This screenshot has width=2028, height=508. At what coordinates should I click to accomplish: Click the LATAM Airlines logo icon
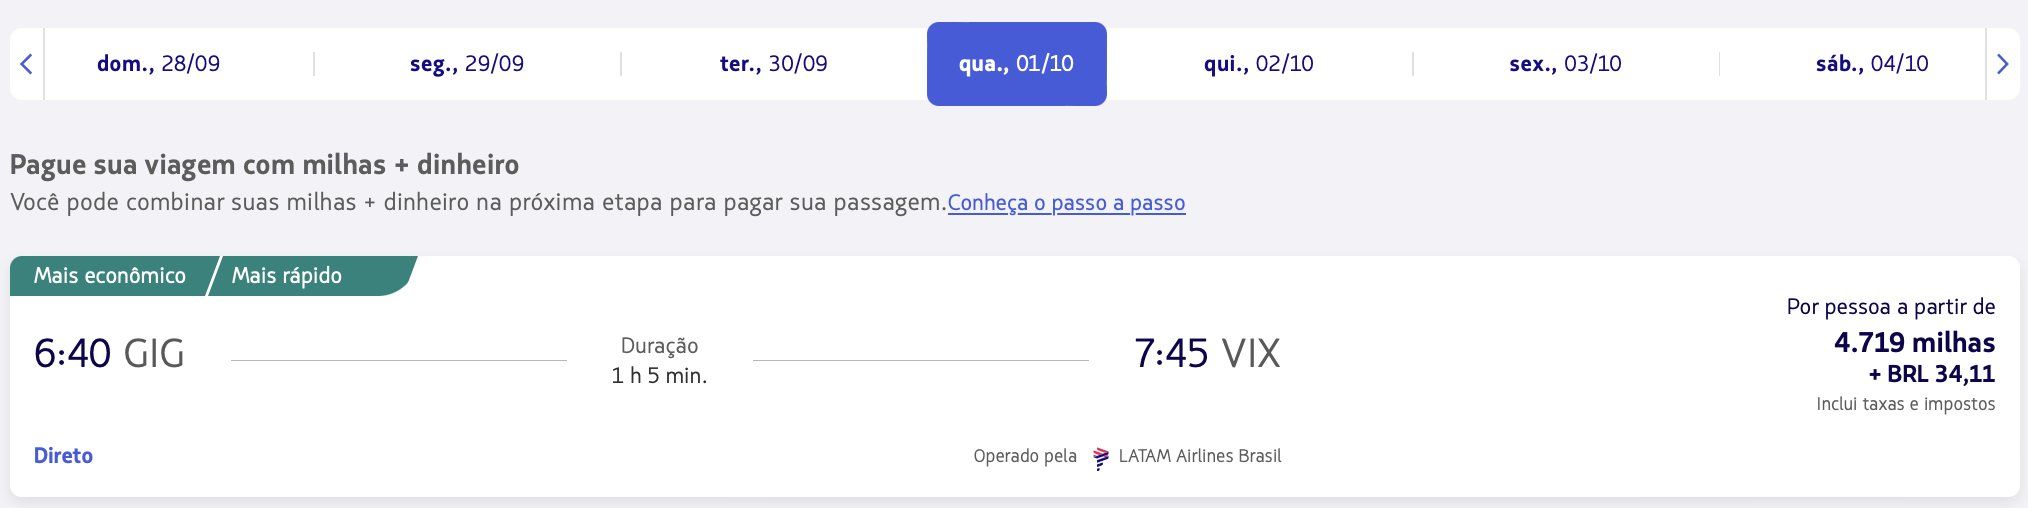1101,457
